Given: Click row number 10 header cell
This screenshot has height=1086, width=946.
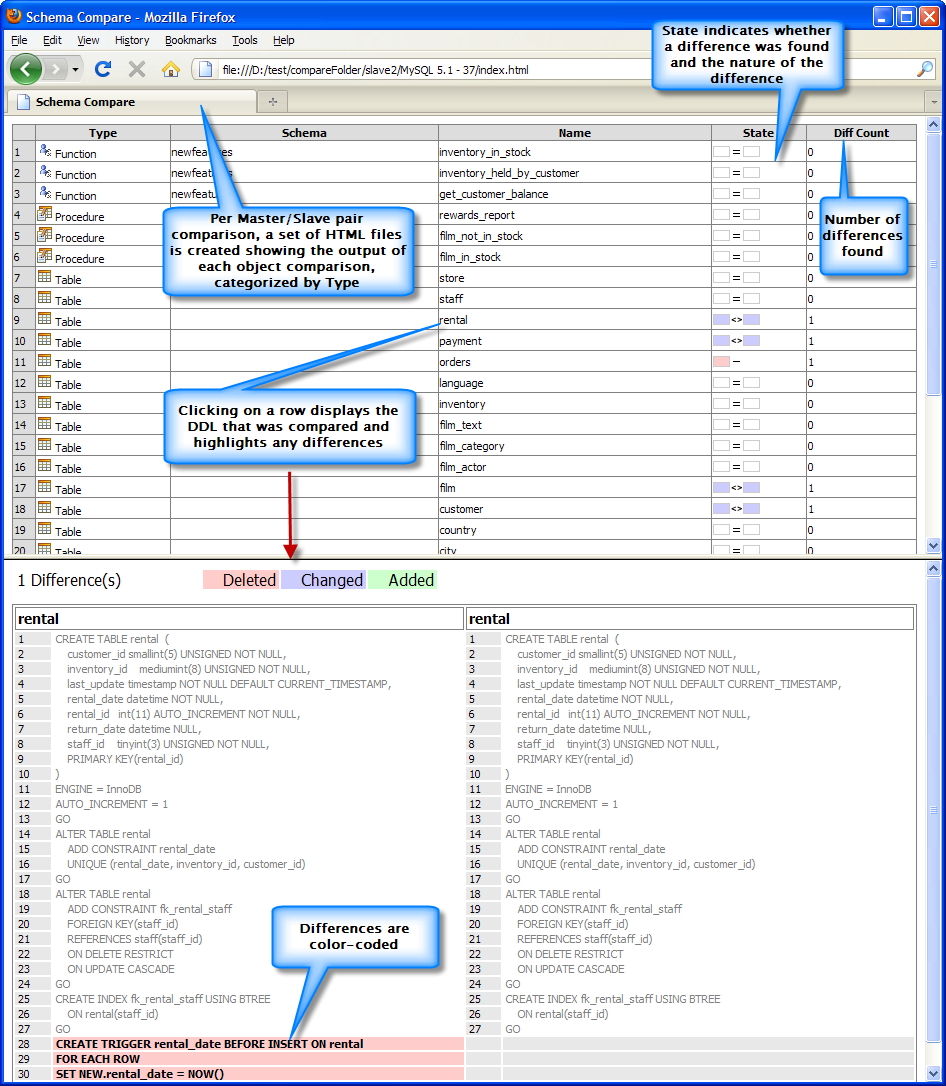Looking at the screenshot, I should [x=24, y=341].
